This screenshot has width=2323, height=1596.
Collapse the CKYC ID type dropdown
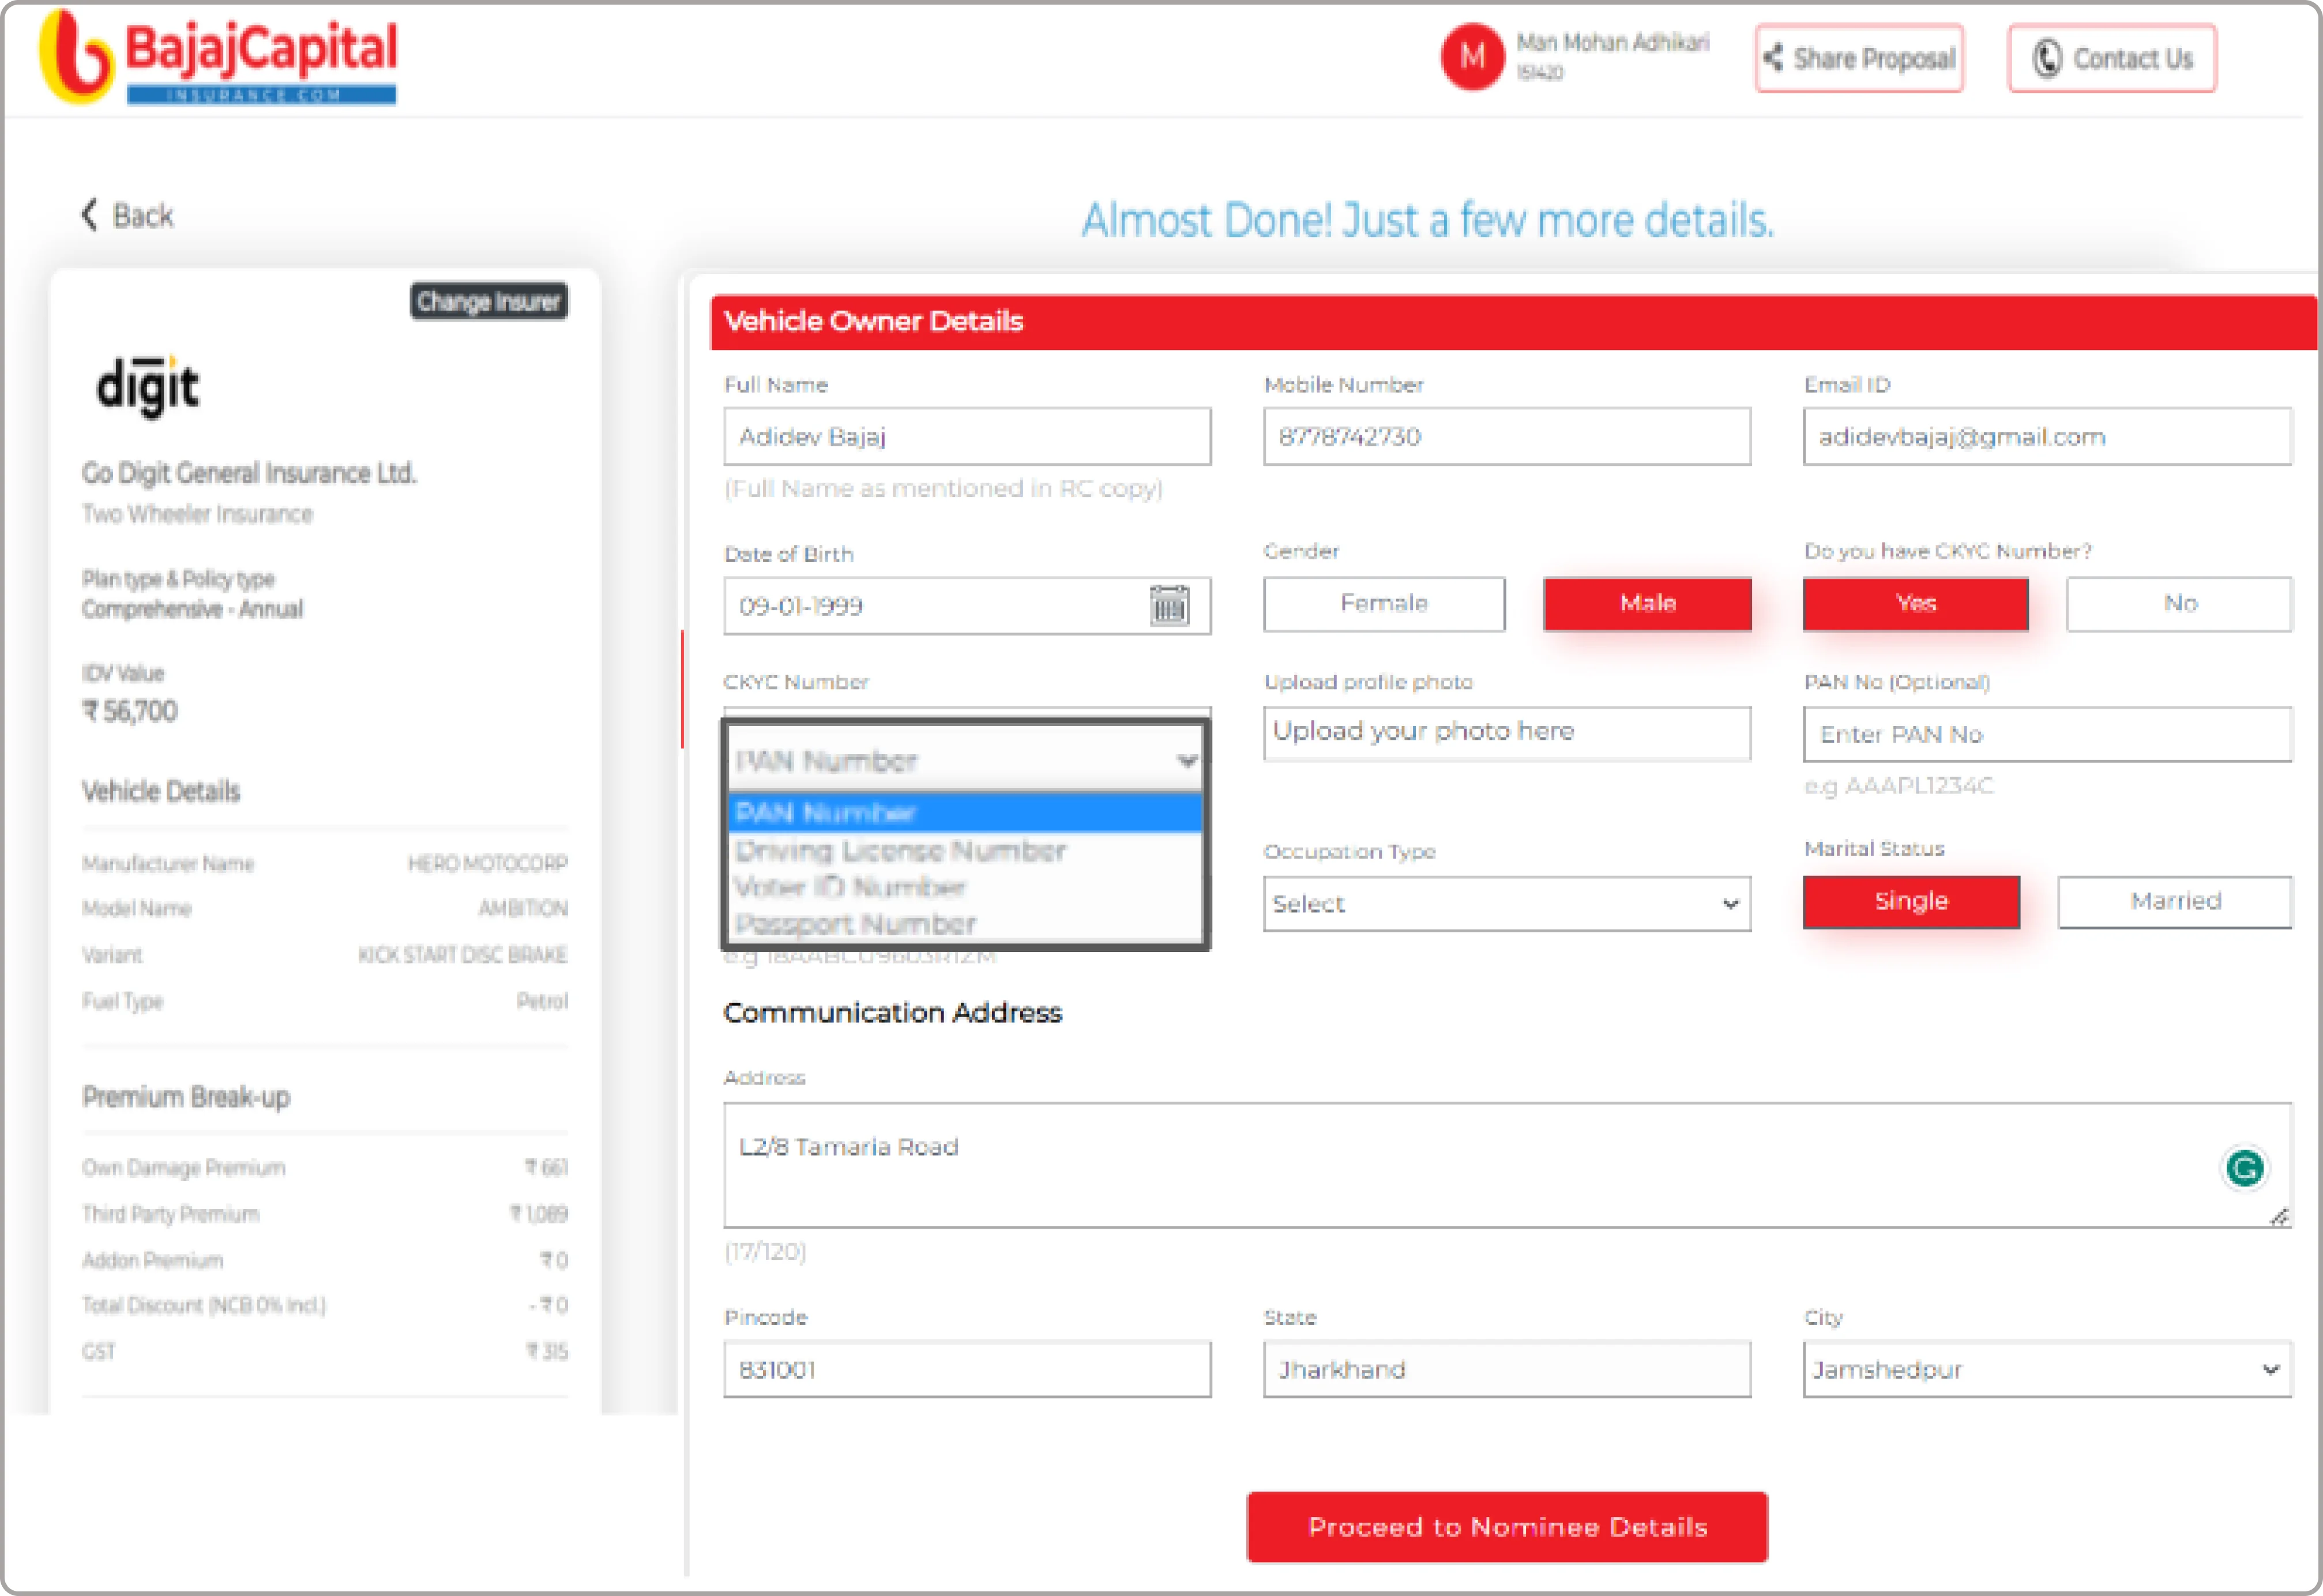click(966, 760)
